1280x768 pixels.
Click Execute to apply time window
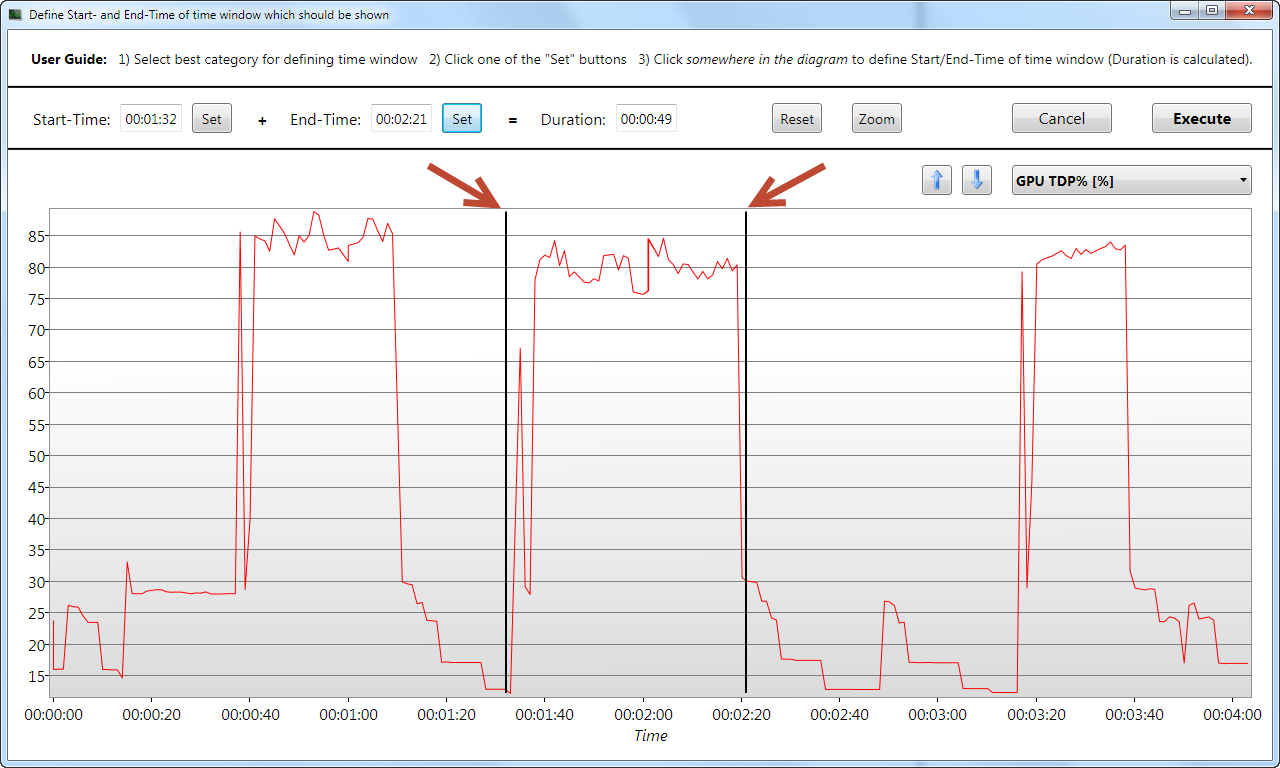point(1202,118)
